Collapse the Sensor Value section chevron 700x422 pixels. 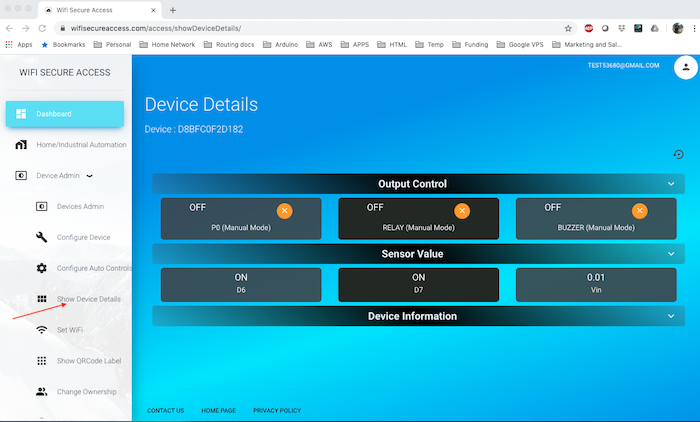click(x=671, y=254)
